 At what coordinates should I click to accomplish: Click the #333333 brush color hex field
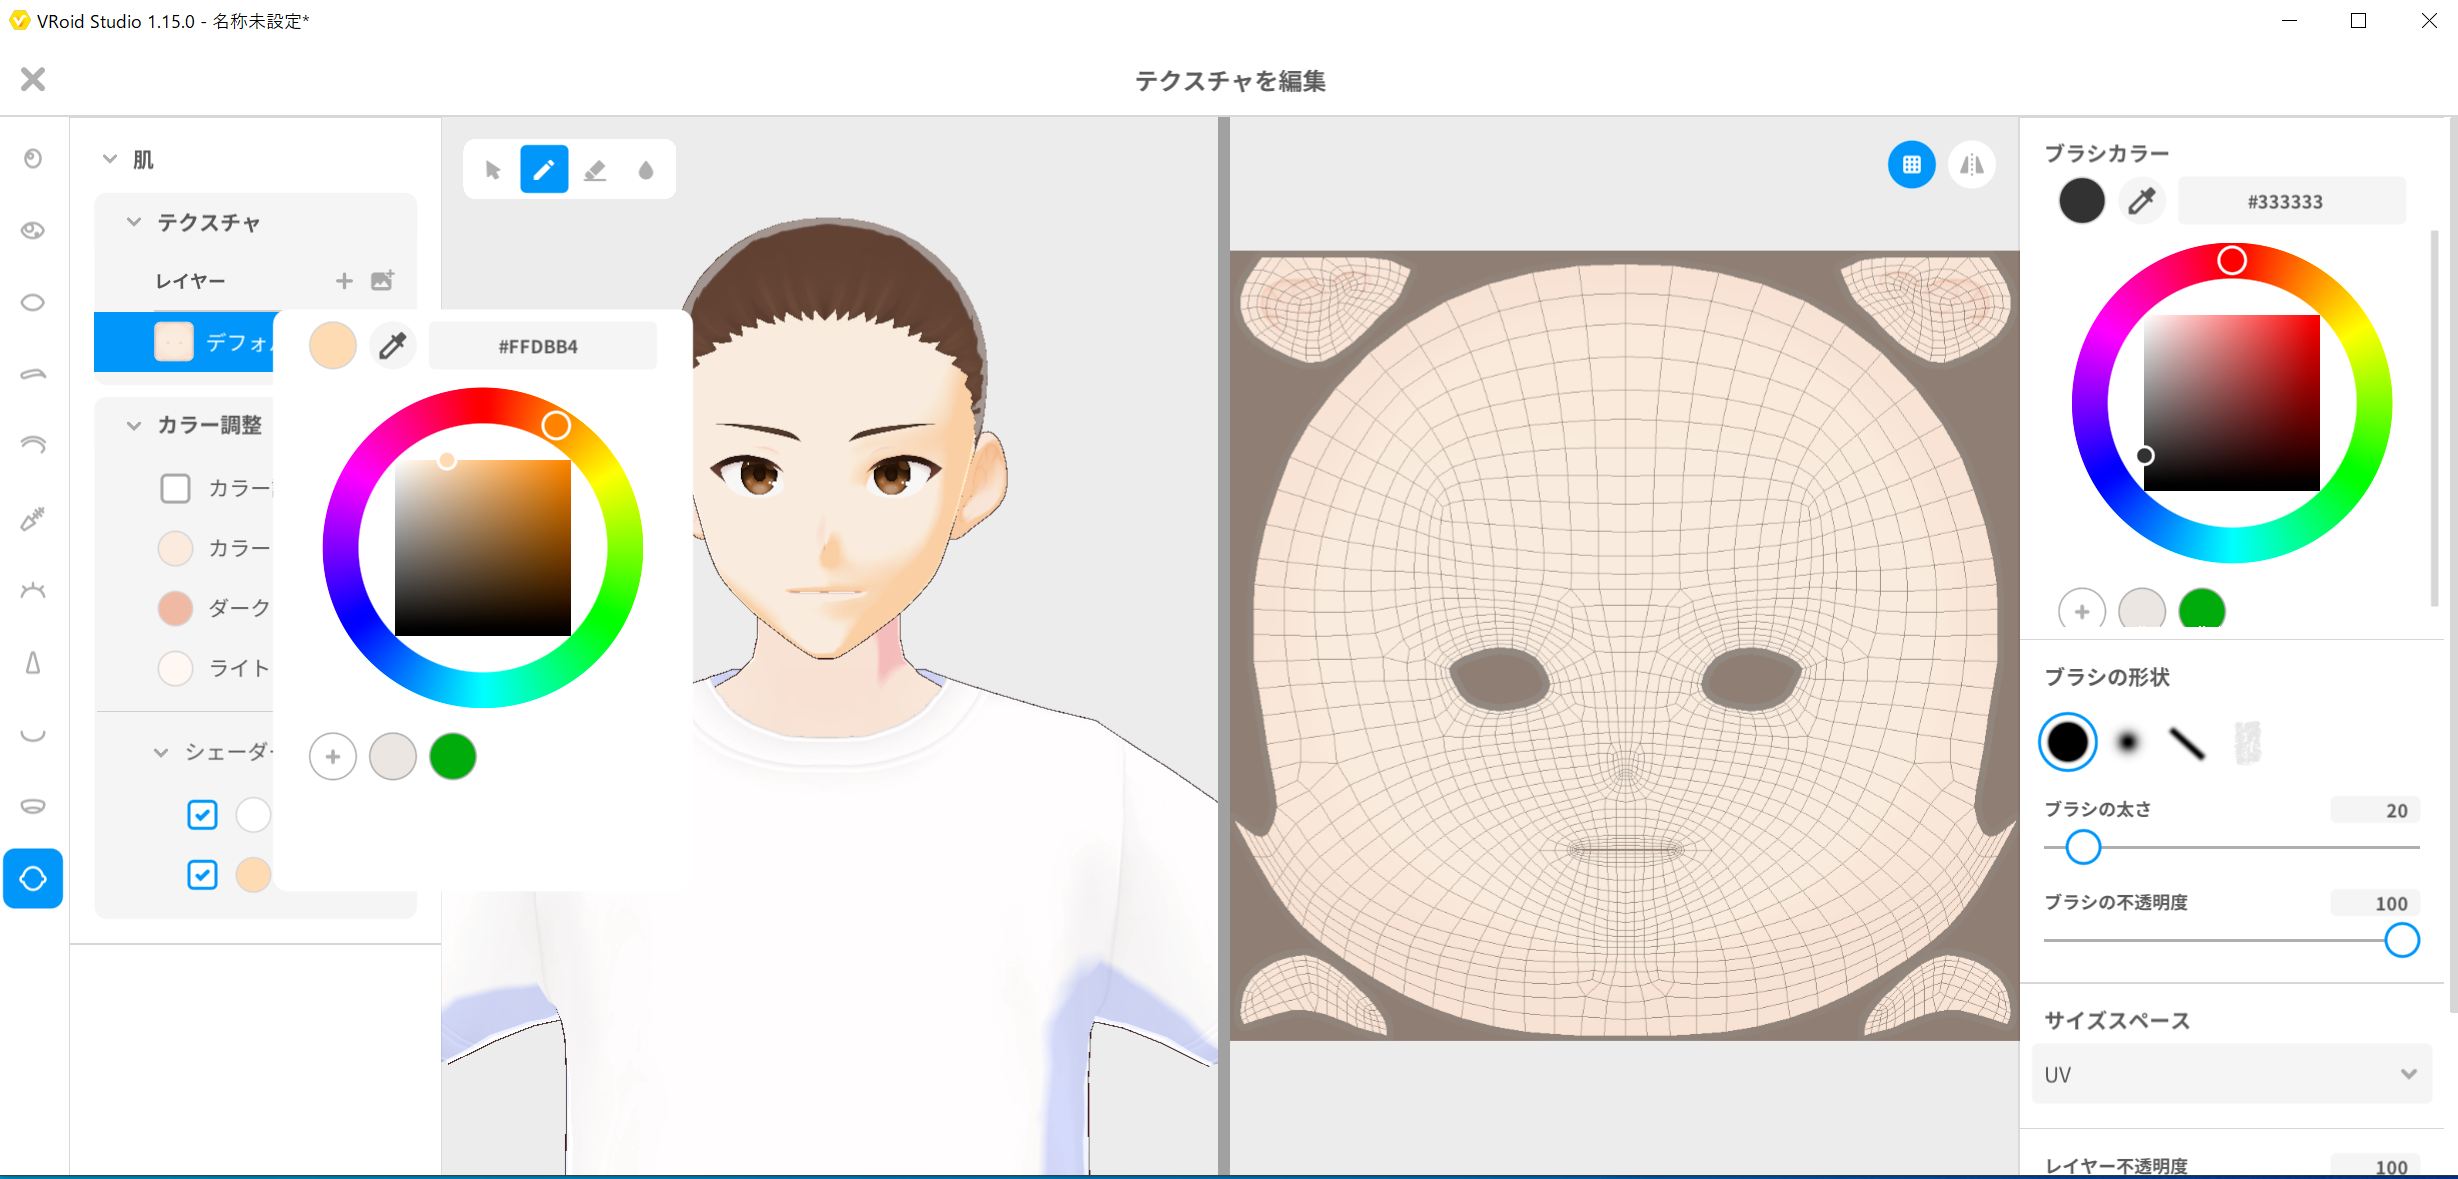2291,201
